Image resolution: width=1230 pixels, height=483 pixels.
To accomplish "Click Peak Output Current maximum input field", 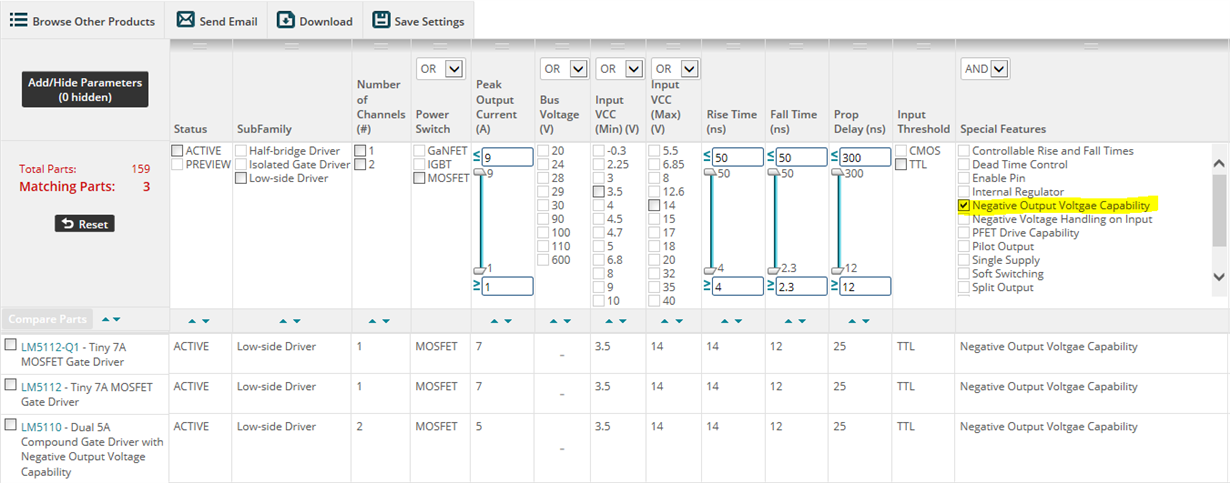I will coord(506,157).
